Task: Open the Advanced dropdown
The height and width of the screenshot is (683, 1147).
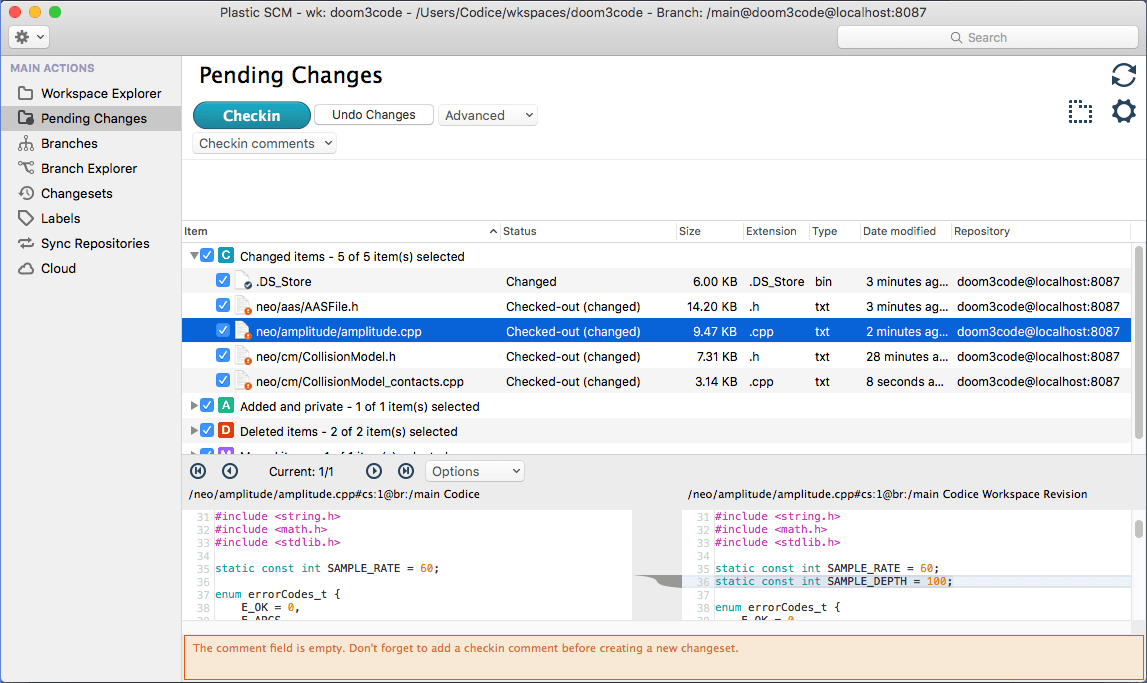Action: pyautogui.click(x=488, y=115)
